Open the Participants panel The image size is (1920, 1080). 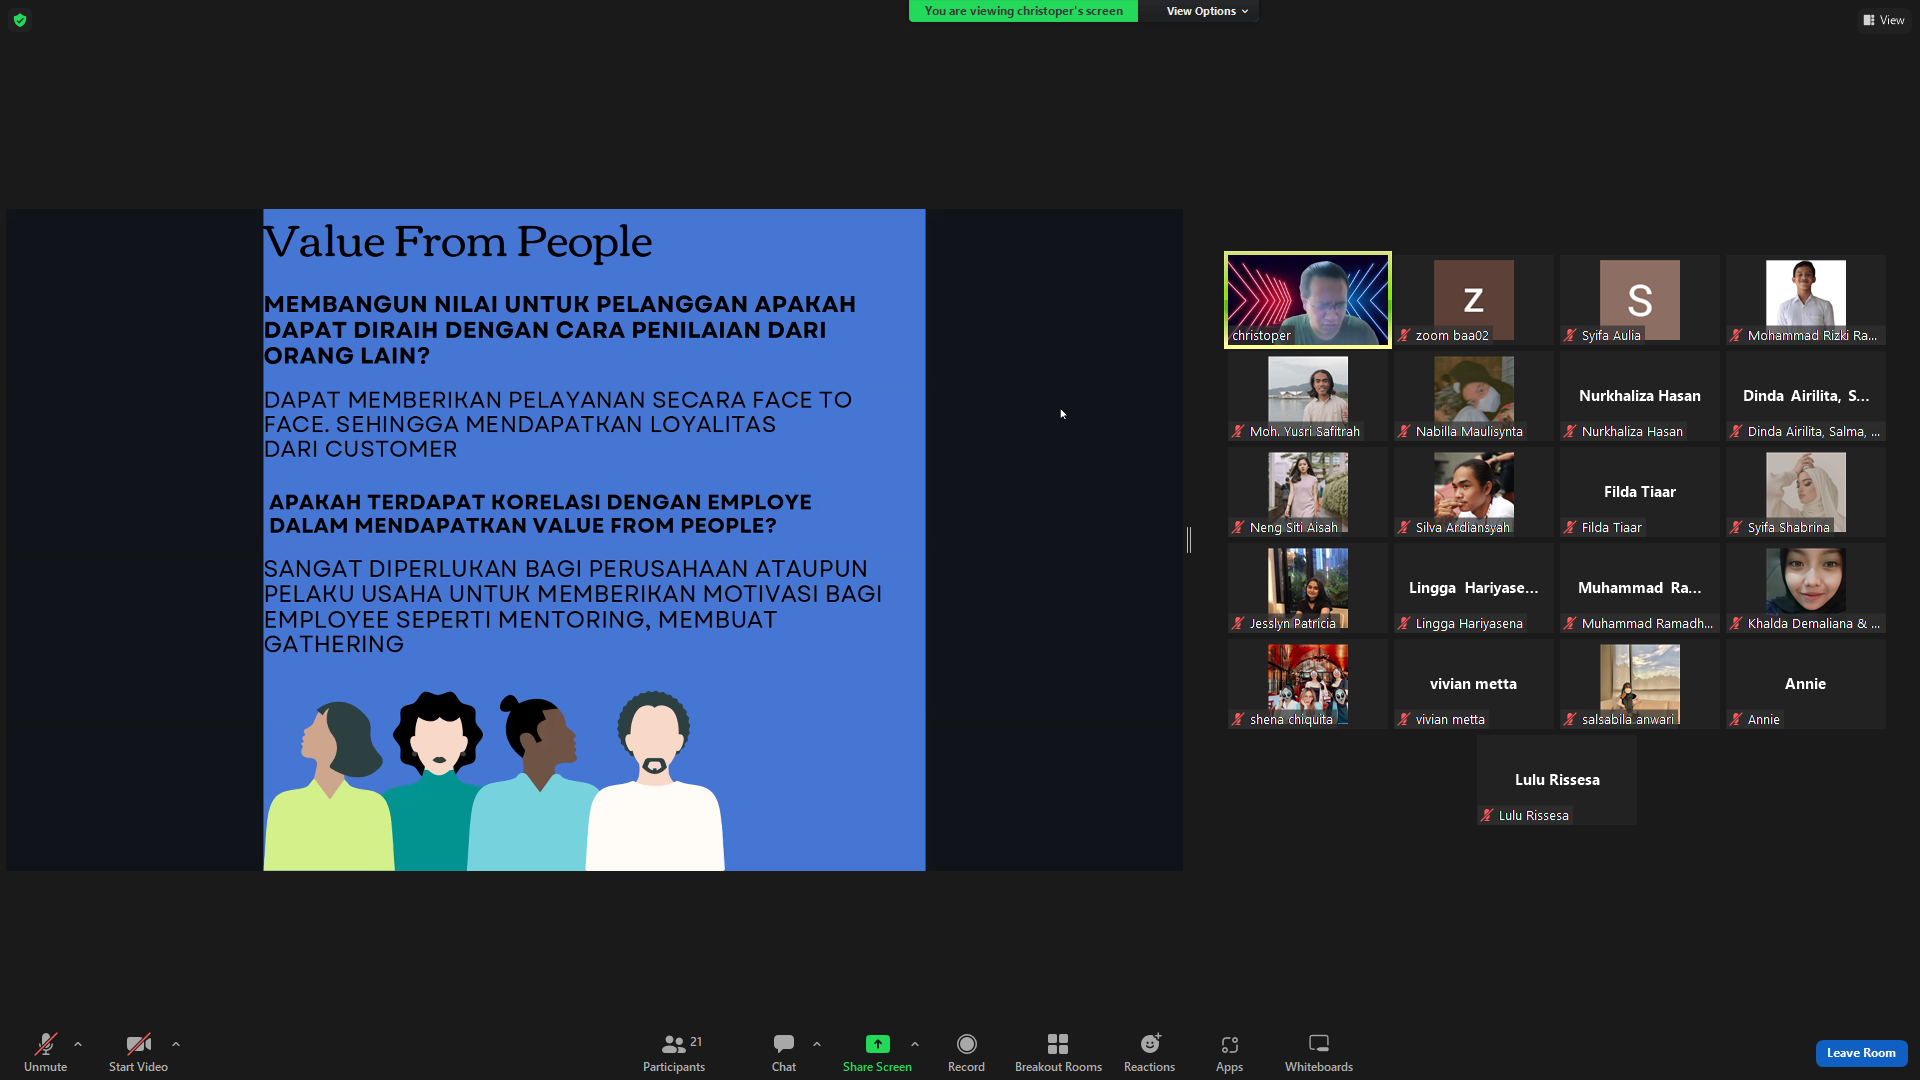(674, 1052)
